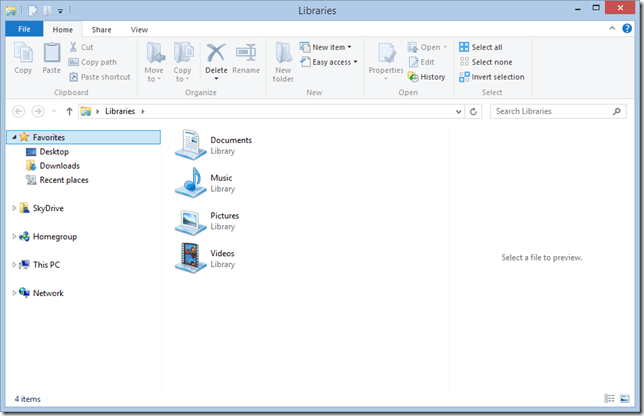Click Select none in the ribbon

pos(486,62)
